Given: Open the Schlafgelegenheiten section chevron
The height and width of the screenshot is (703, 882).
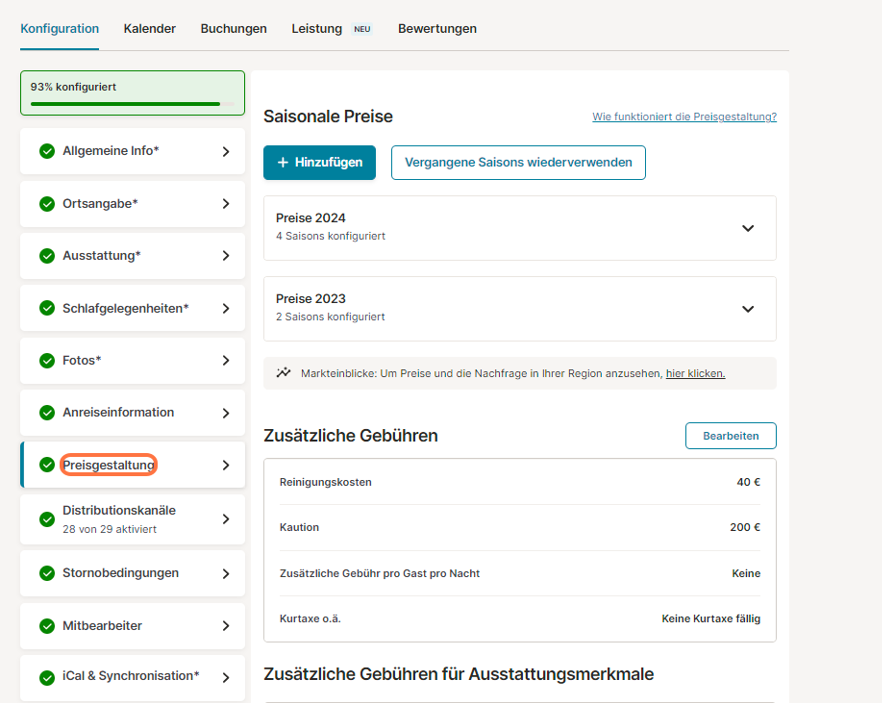Looking at the screenshot, I should [x=226, y=308].
